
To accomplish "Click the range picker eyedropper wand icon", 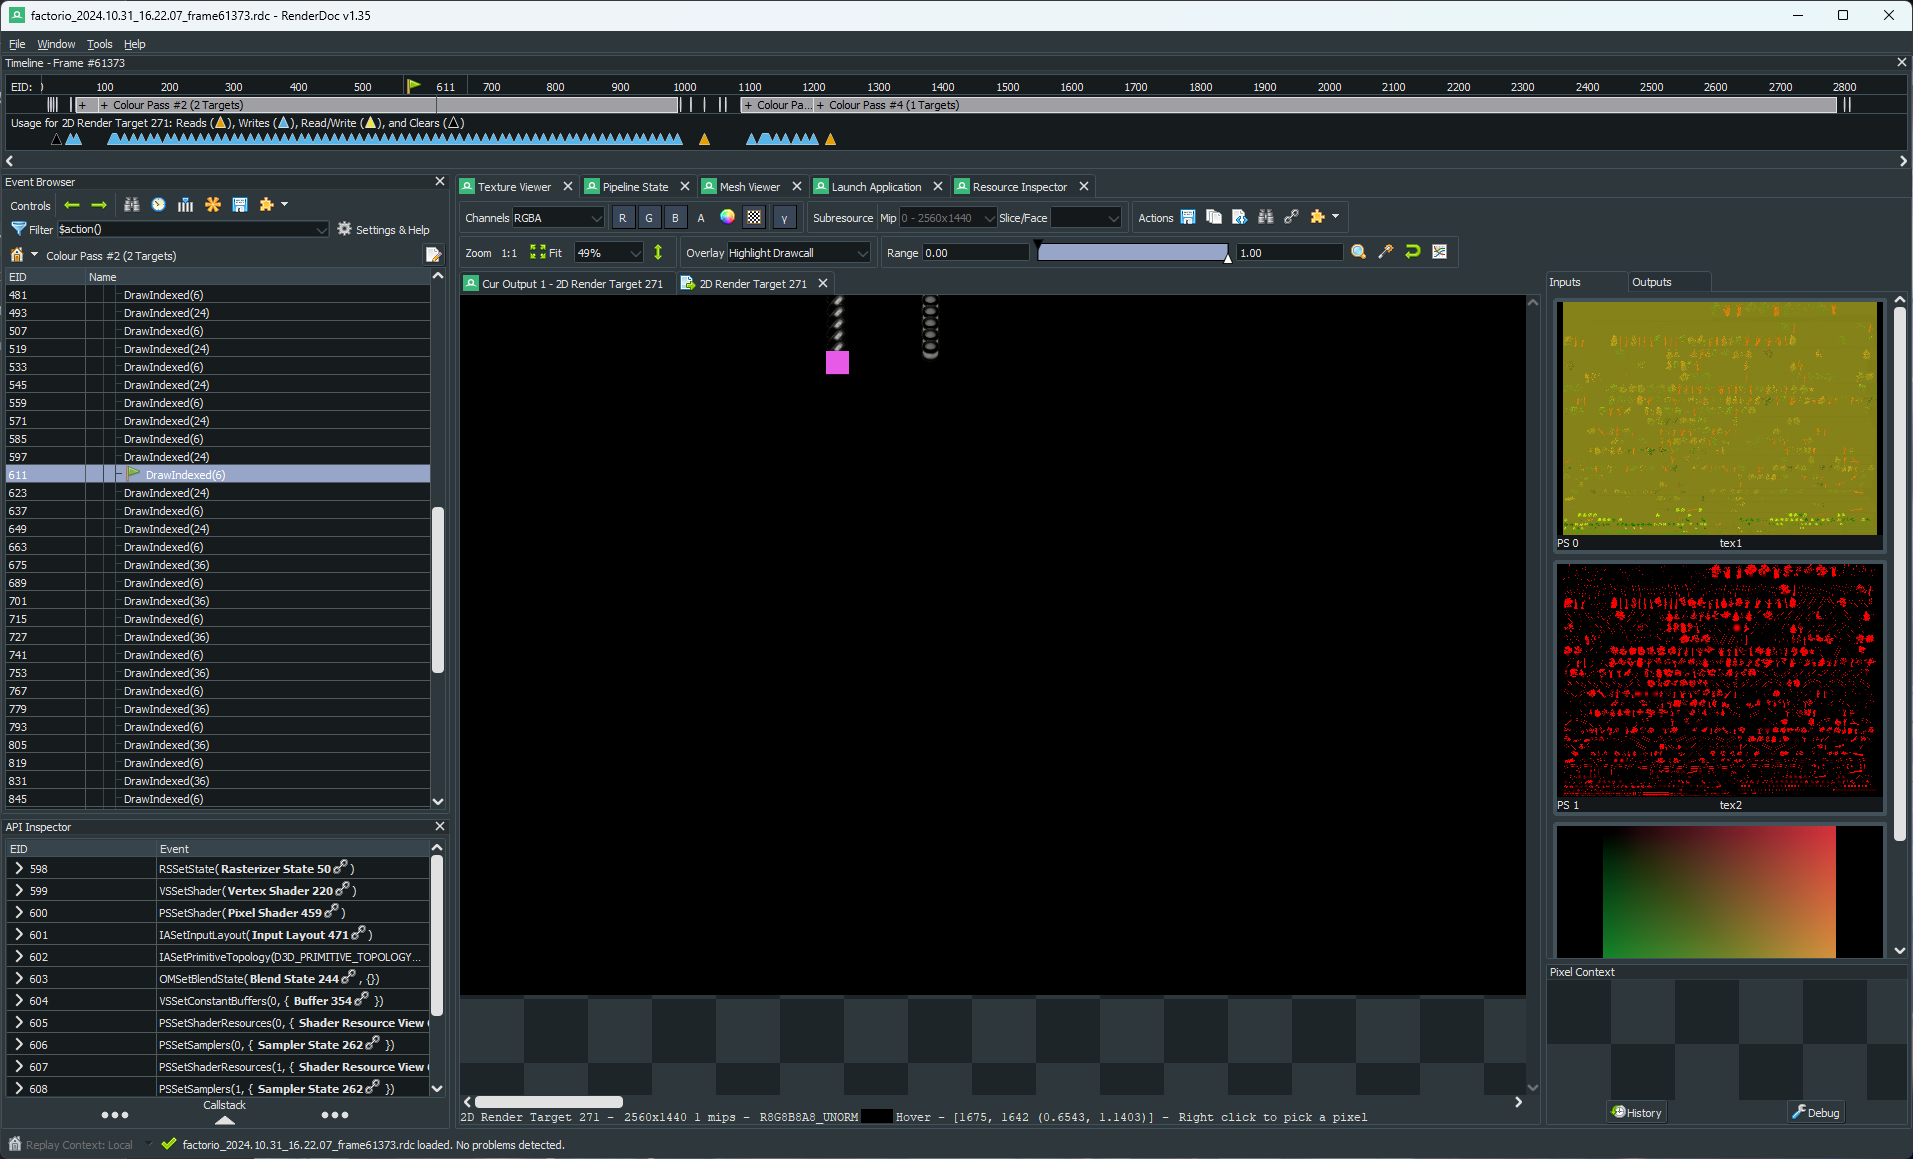I will (x=1385, y=252).
